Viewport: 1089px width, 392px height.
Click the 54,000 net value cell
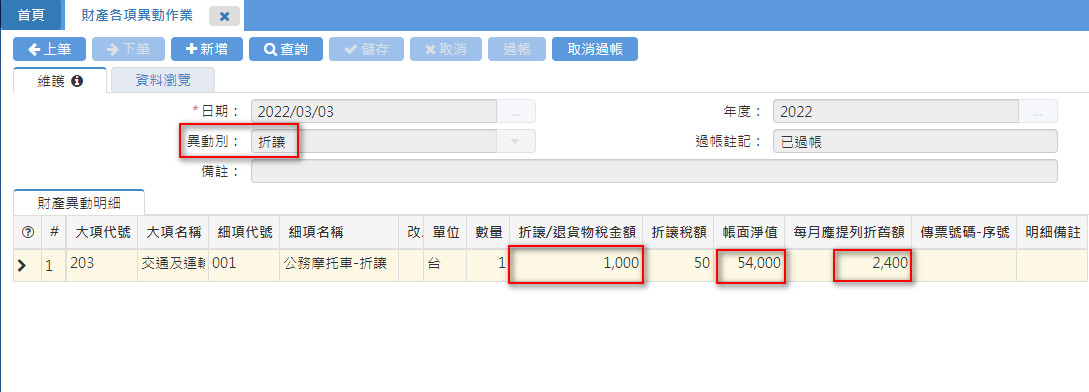(750, 266)
